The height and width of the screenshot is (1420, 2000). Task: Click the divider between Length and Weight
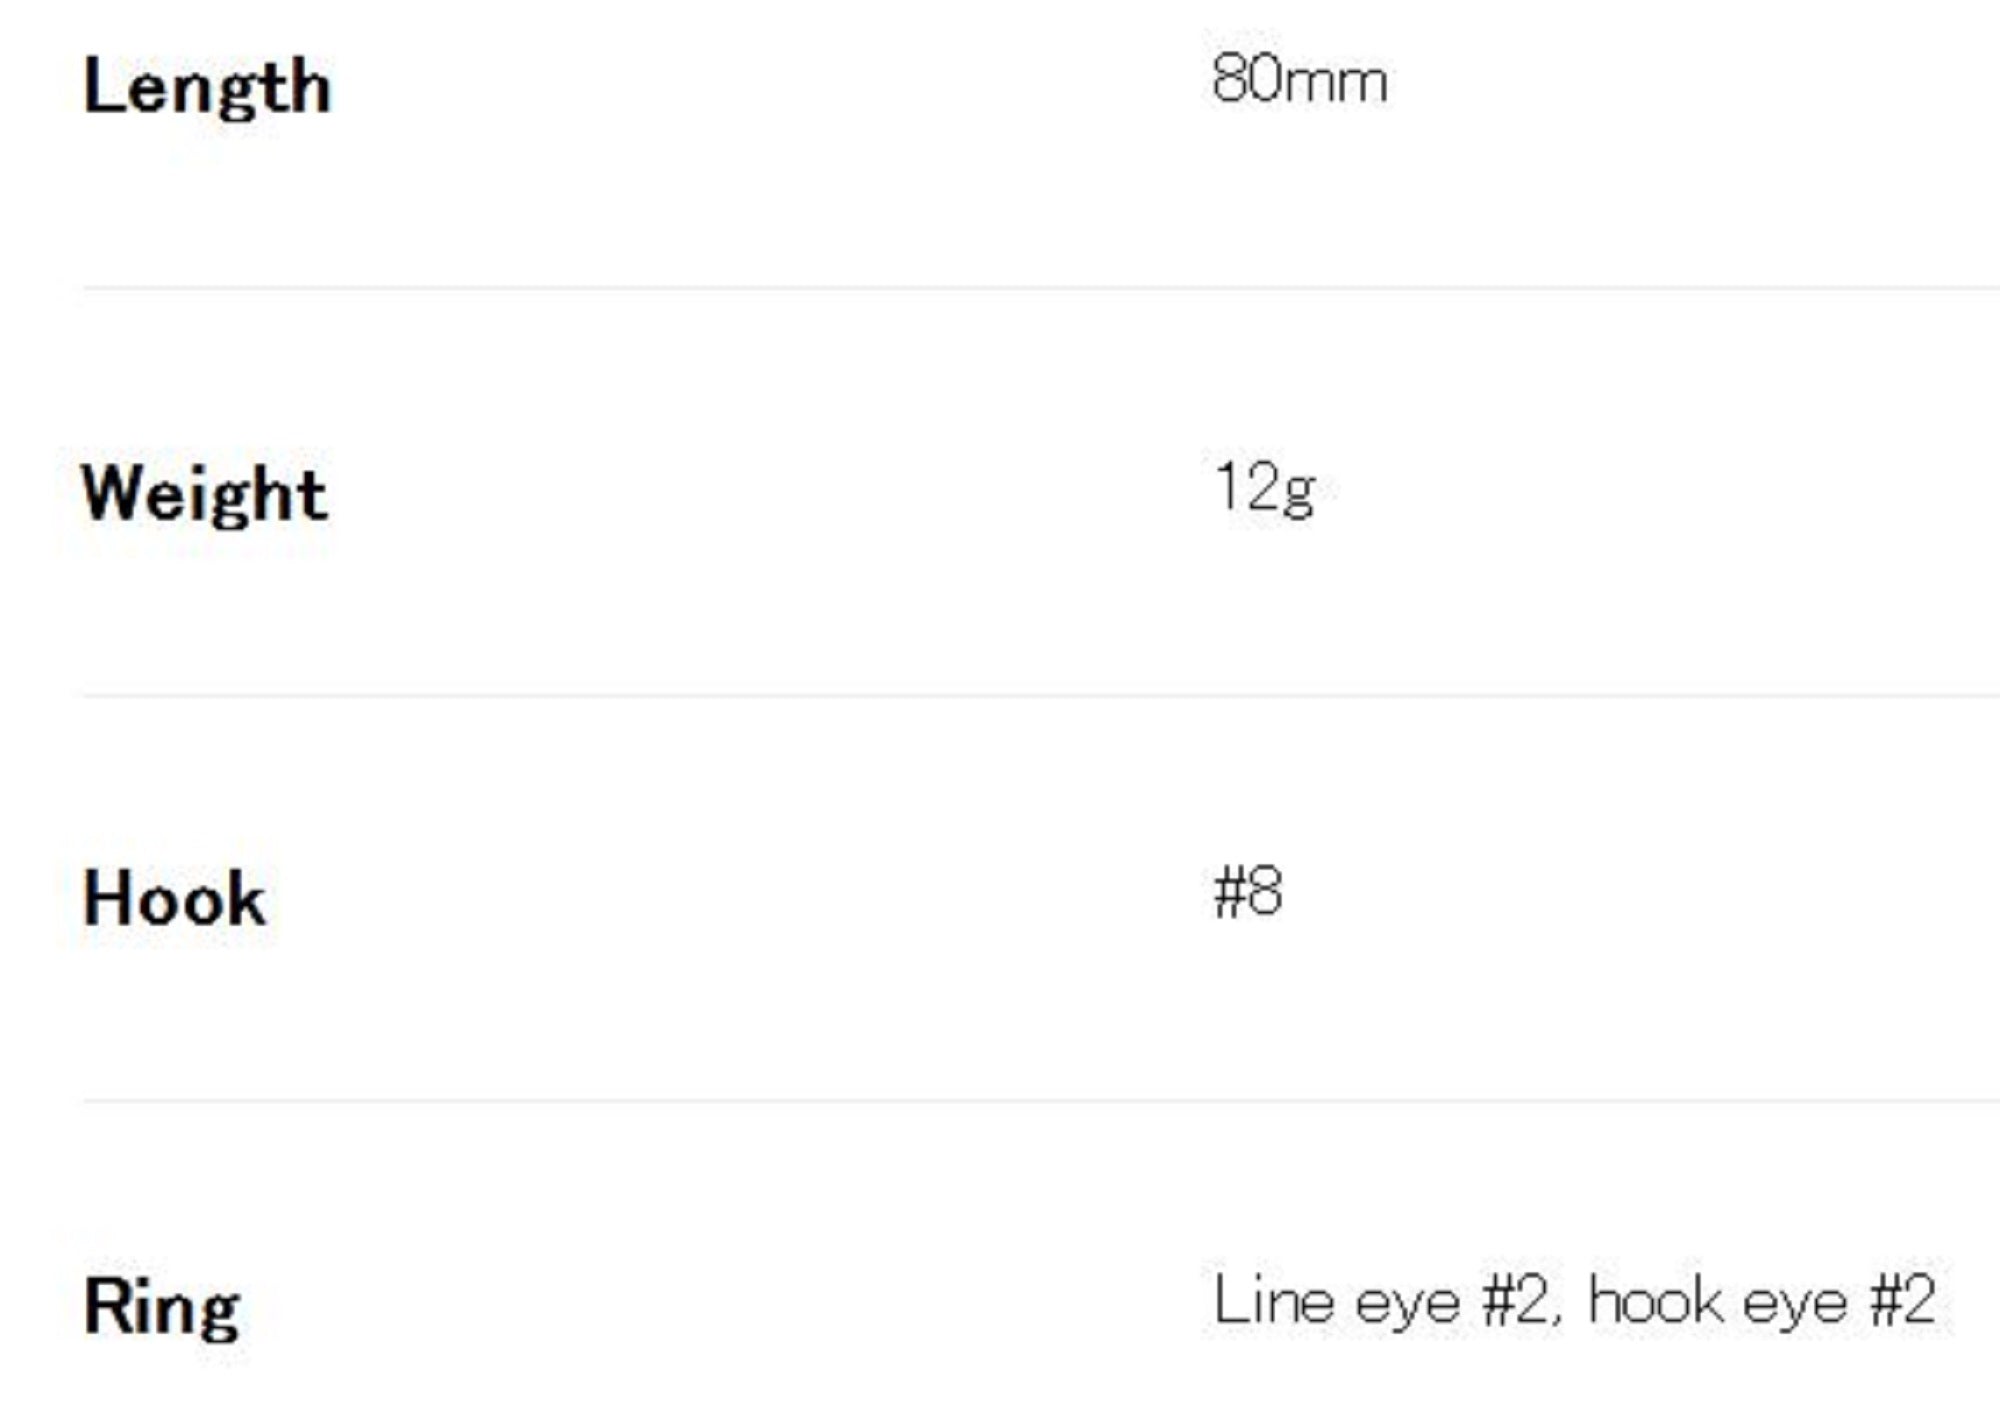click(x=1040, y=288)
